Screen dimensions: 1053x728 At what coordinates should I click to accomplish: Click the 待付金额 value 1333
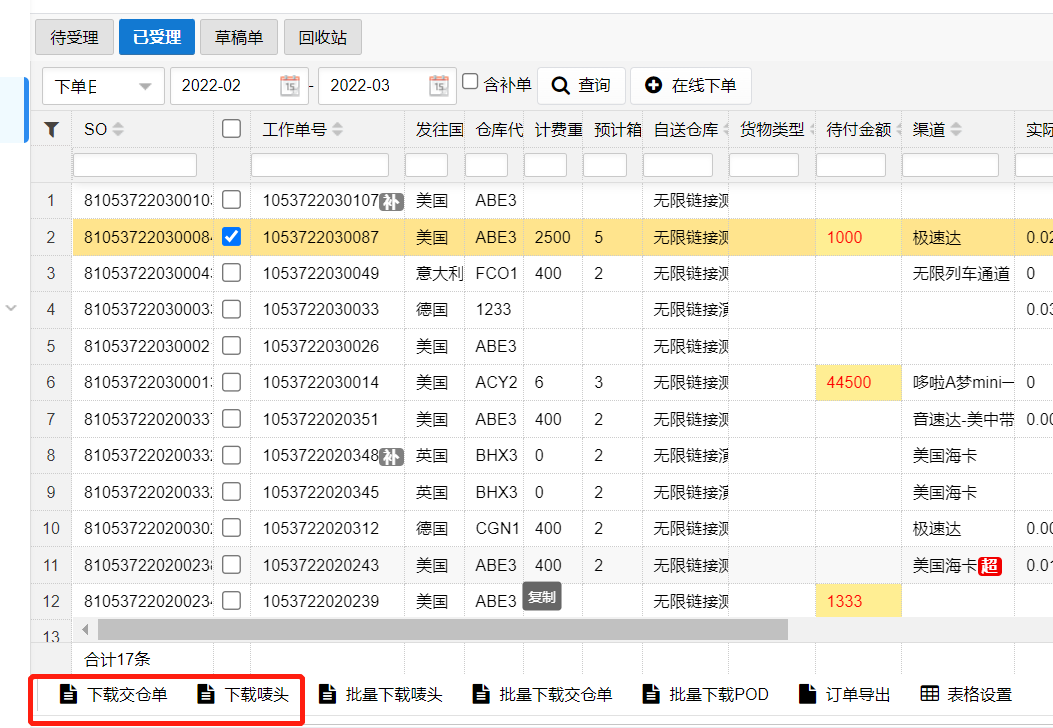pos(844,601)
